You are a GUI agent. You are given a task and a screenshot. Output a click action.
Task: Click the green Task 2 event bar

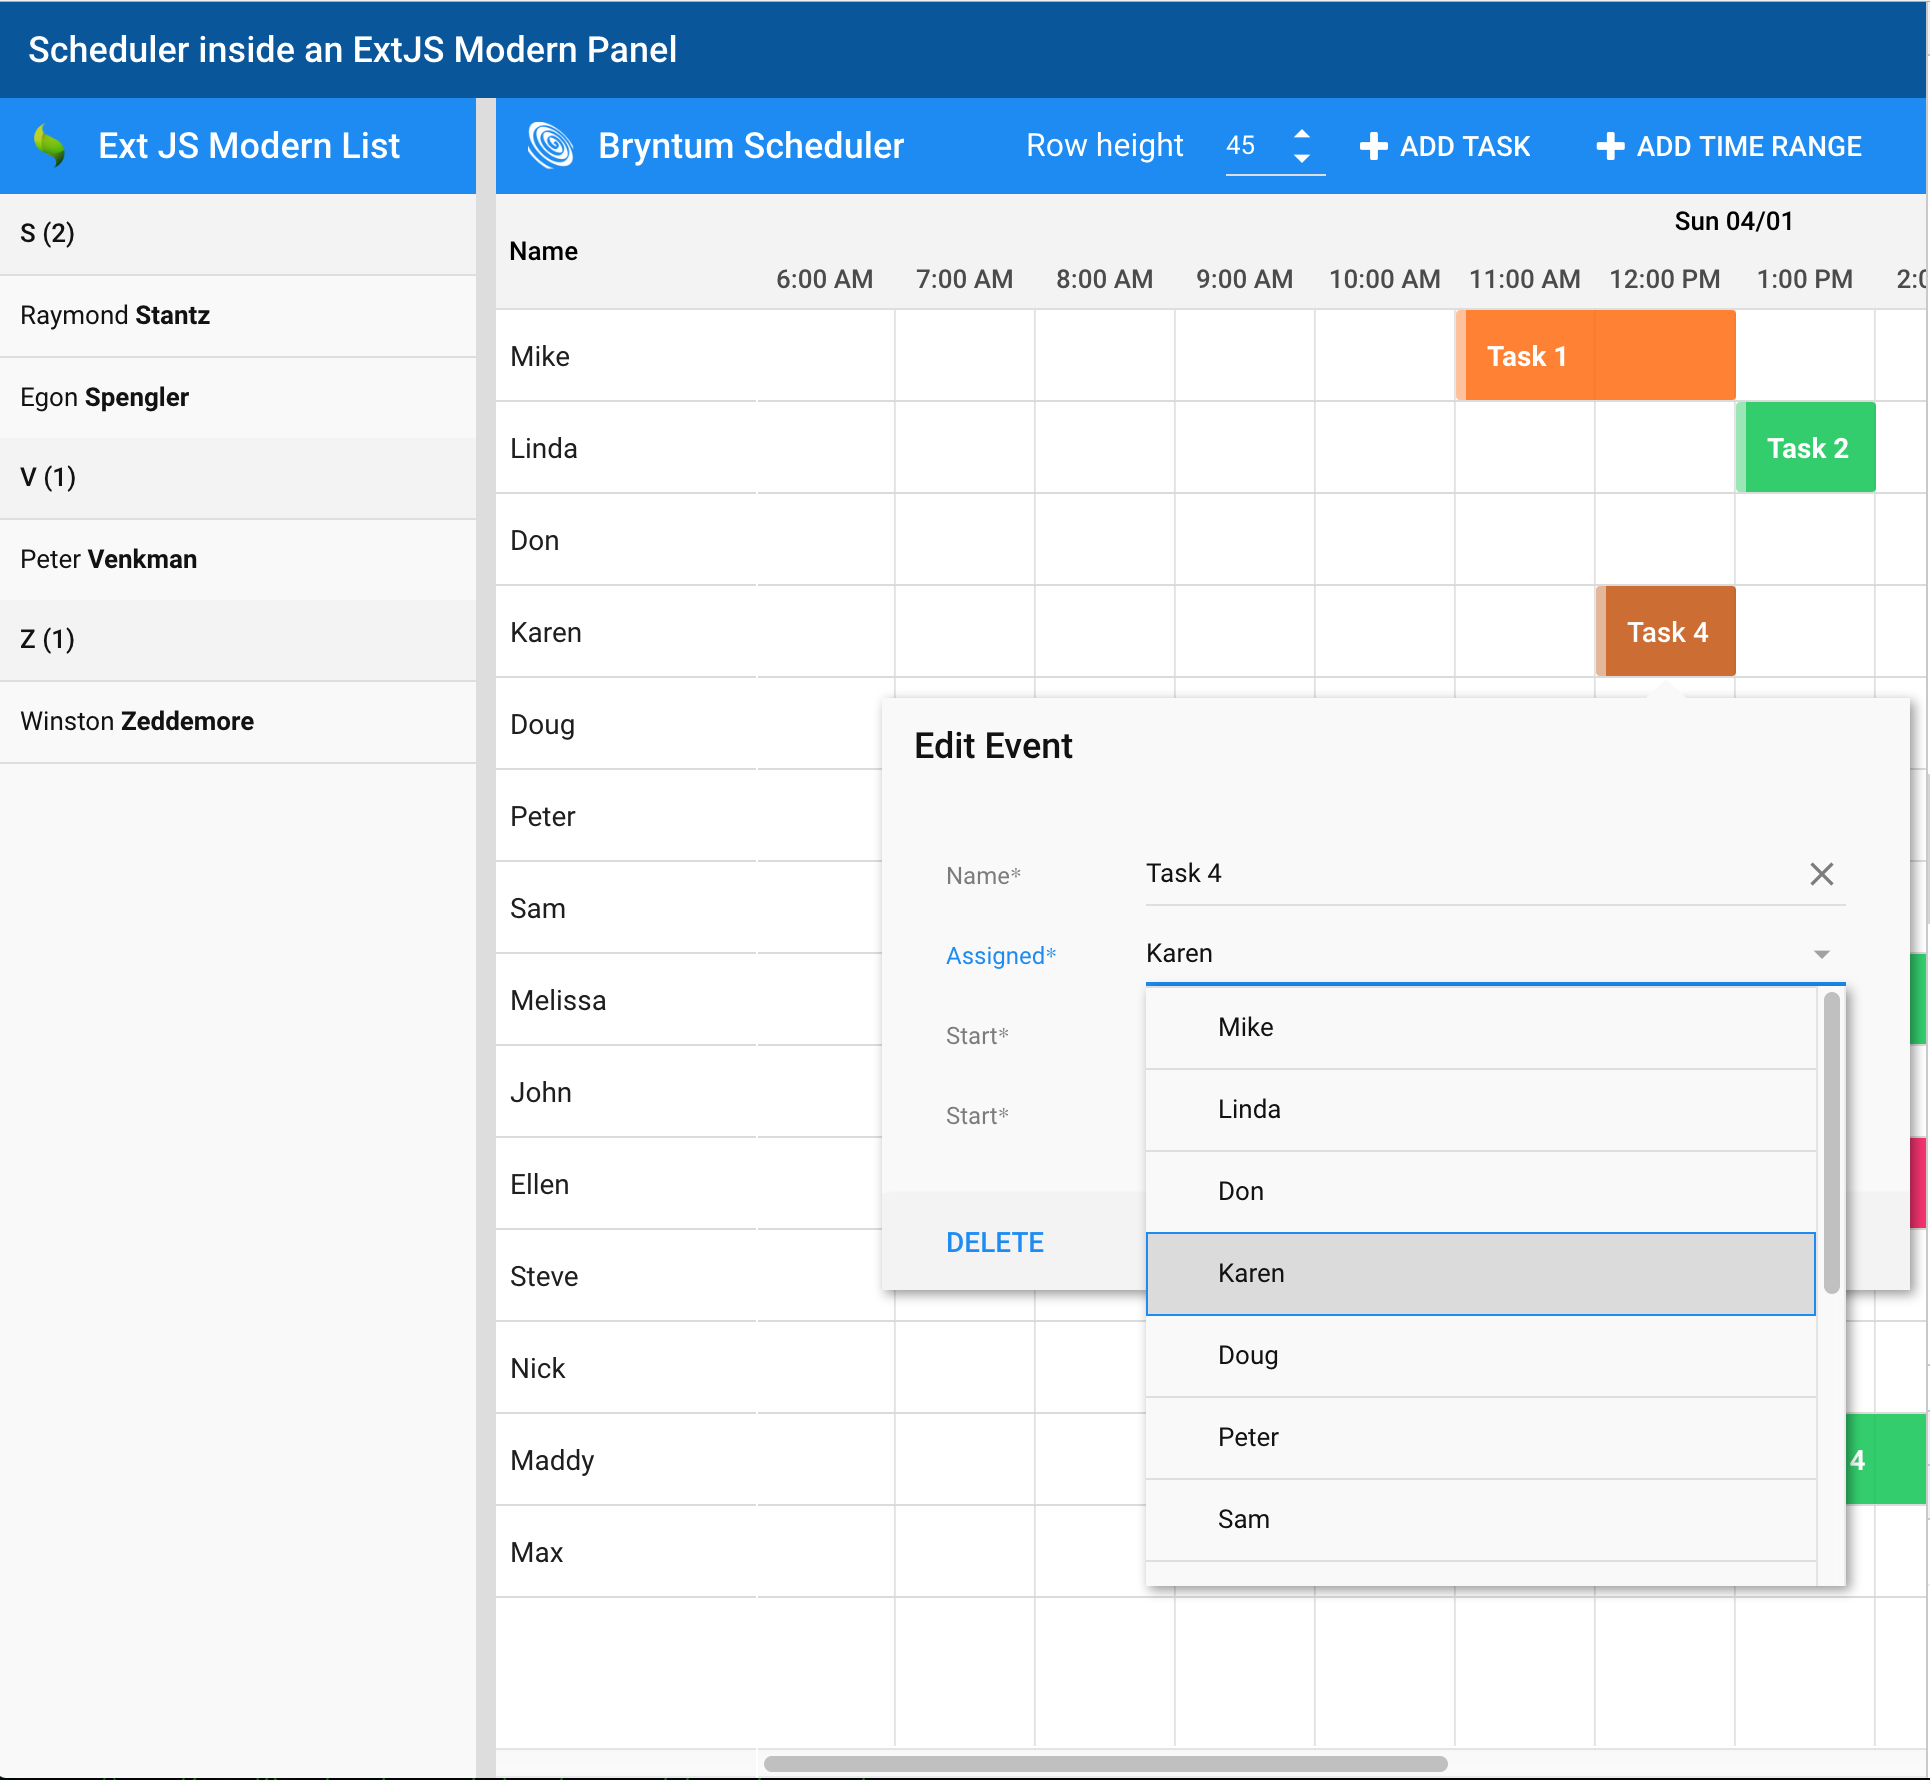[x=1806, y=448]
